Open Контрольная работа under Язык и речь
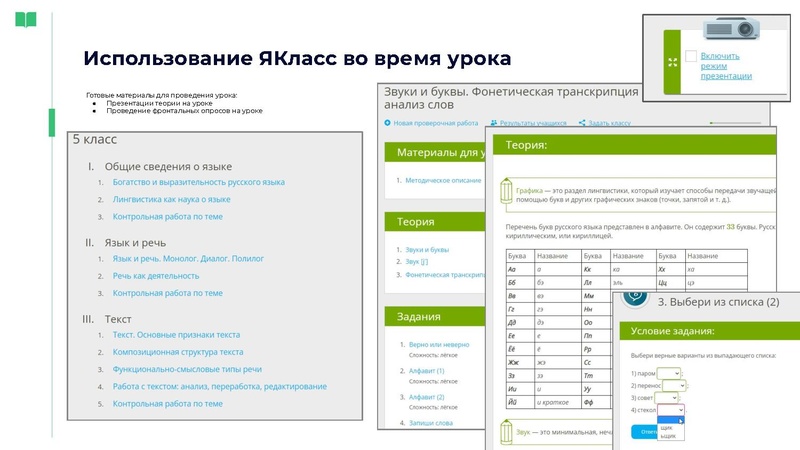This screenshot has width=800, height=450. pyautogui.click(x=167, y=293)
